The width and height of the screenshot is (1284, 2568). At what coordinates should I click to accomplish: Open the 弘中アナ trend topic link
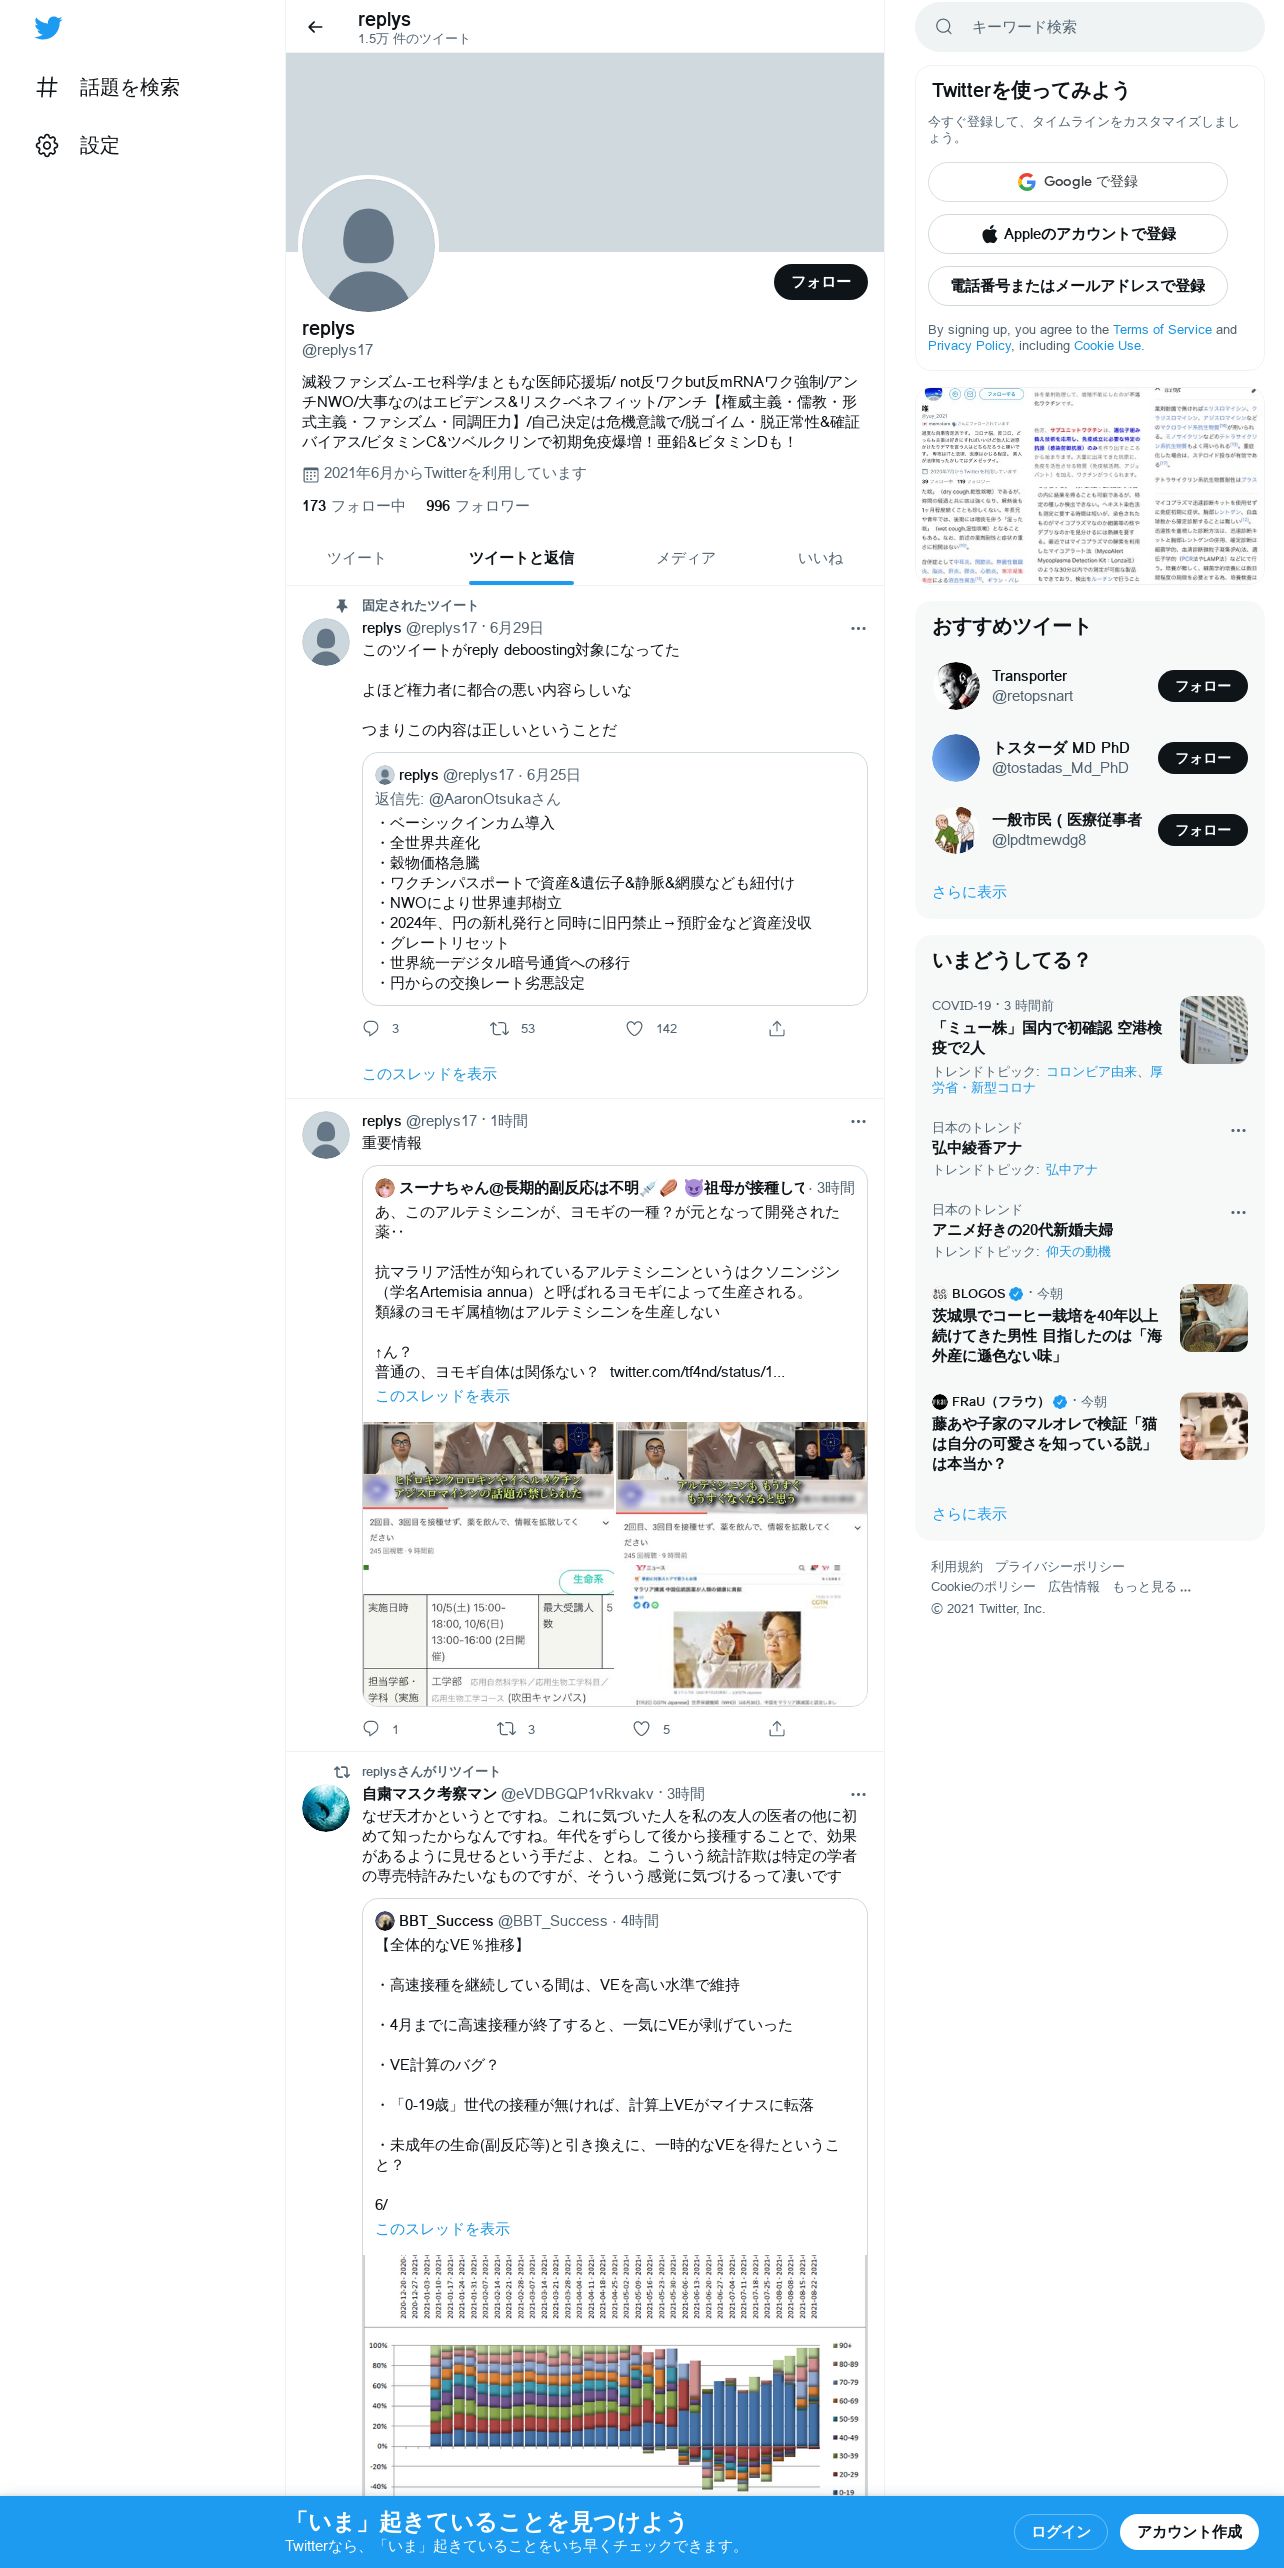click(x=1071, y=1169)
